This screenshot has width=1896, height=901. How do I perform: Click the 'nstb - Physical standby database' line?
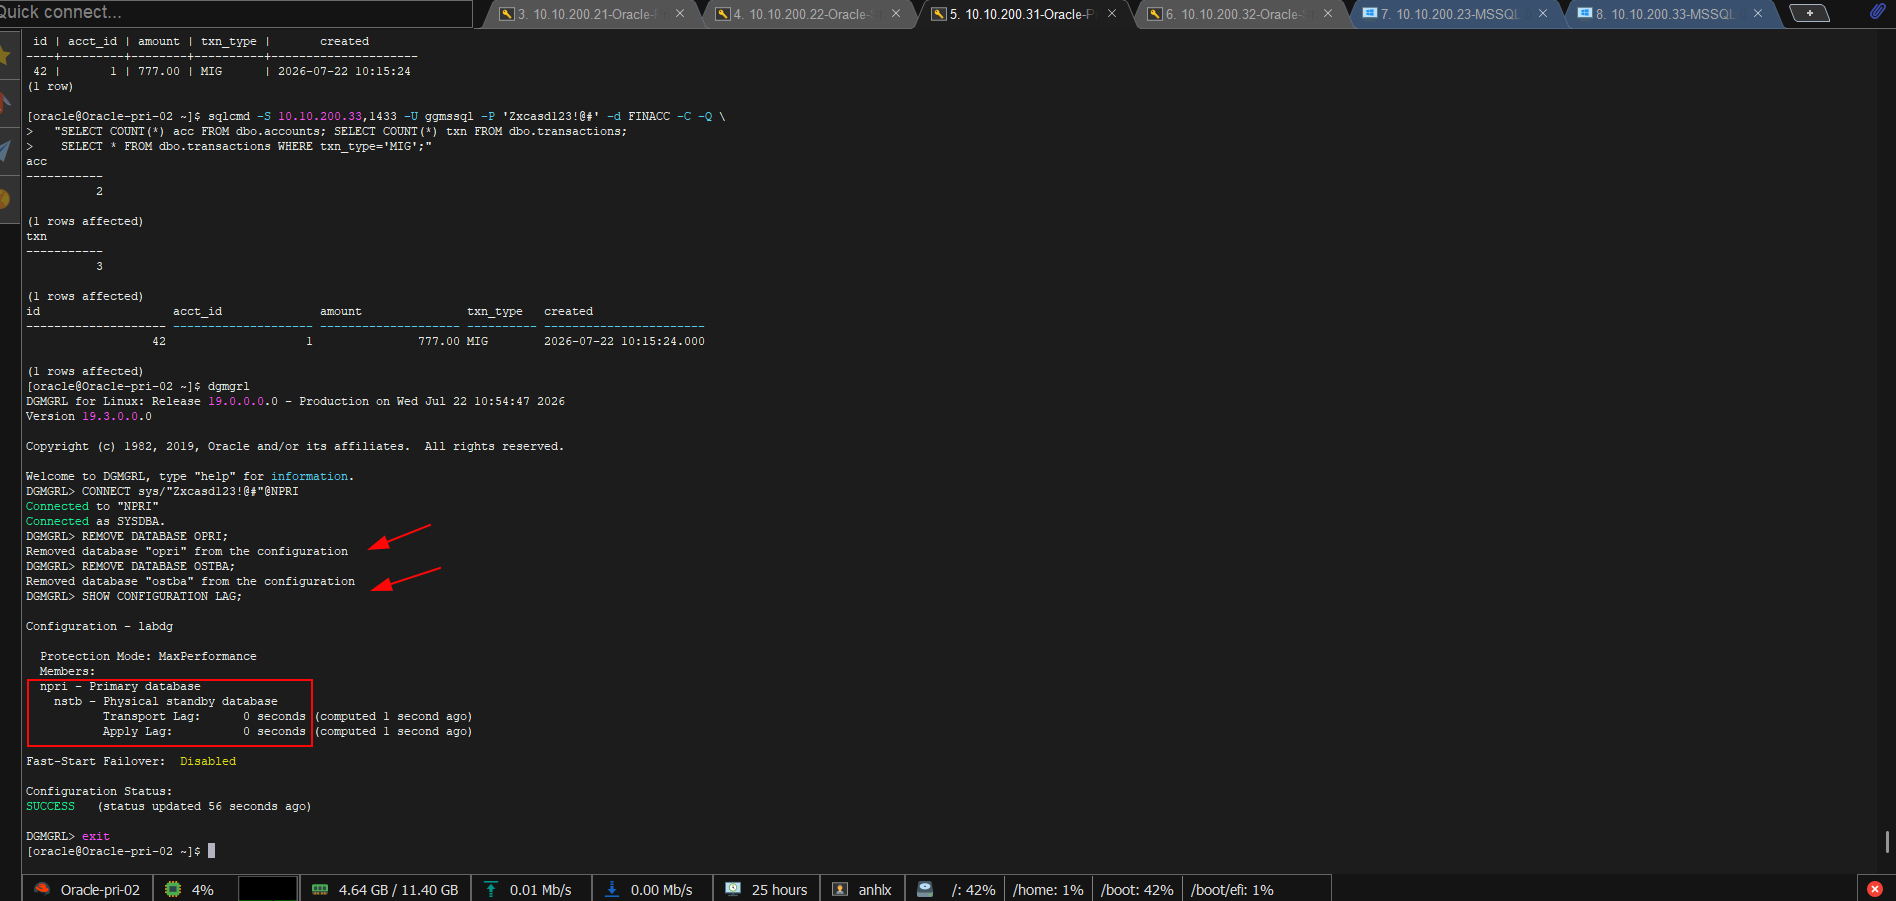[166, 701]
